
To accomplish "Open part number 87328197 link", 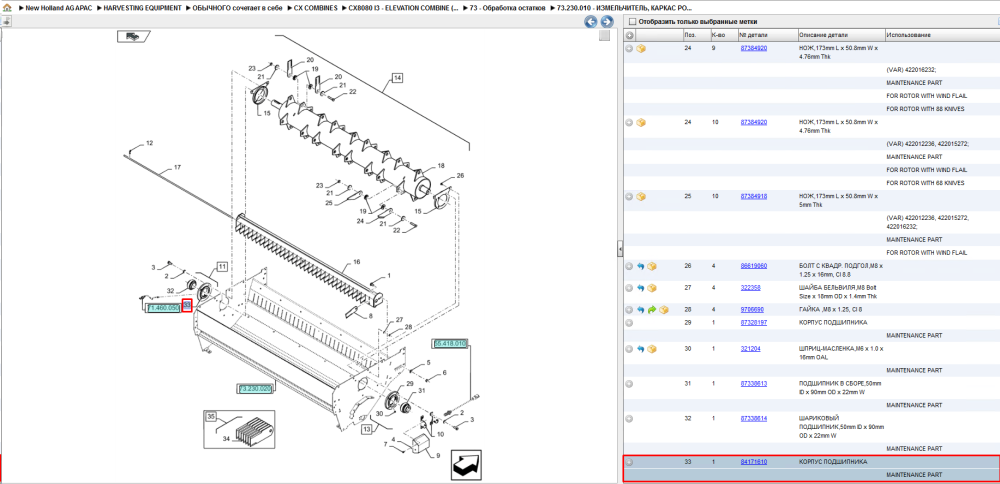I will pyautogui.click(x=753, y=323).
